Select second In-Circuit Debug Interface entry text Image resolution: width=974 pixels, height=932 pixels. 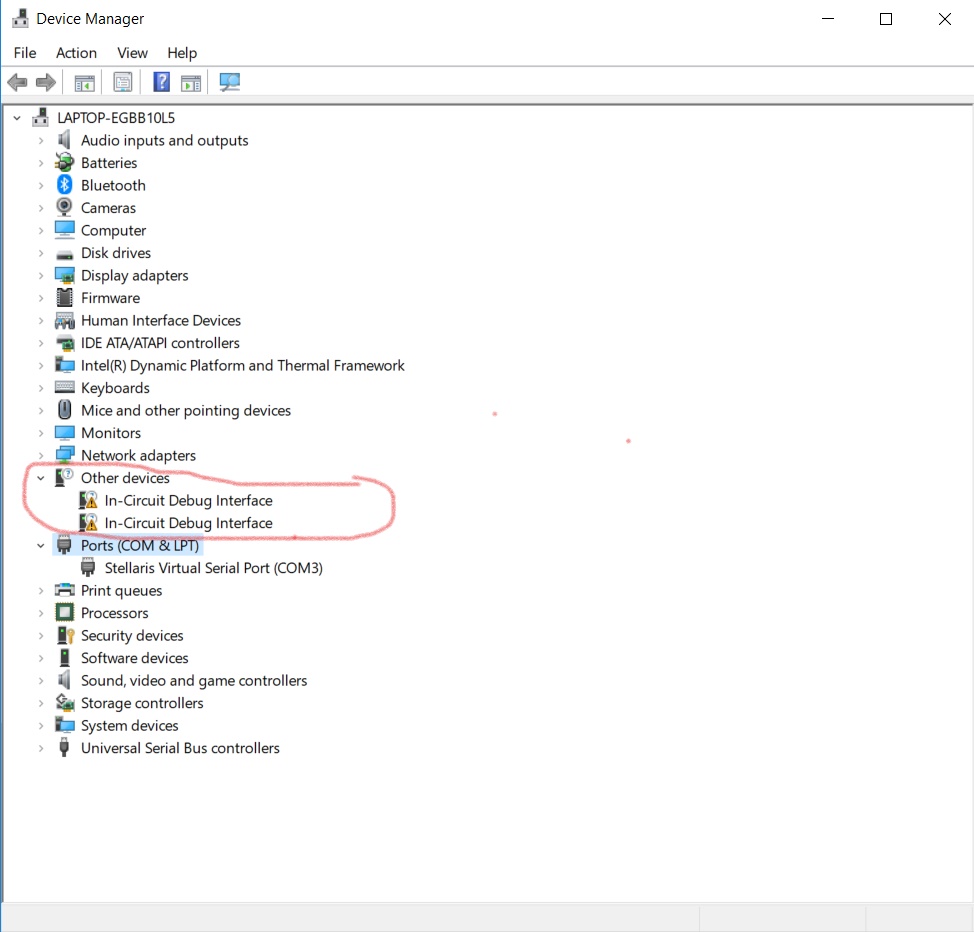[x=188, y=523]
